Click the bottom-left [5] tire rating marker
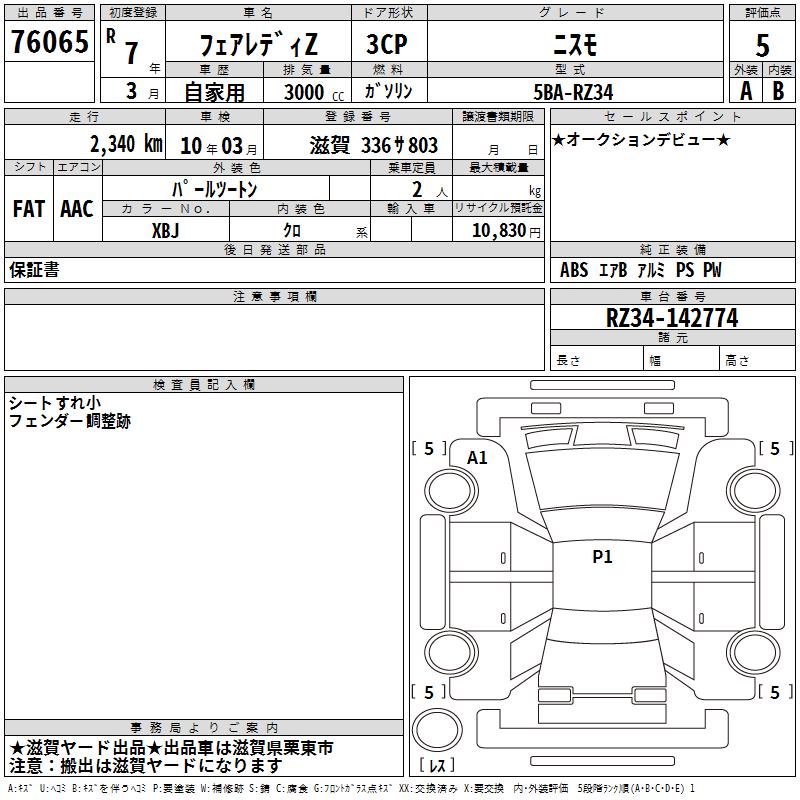The width and height of the screenshot is (800, 800). click(429, 692)
